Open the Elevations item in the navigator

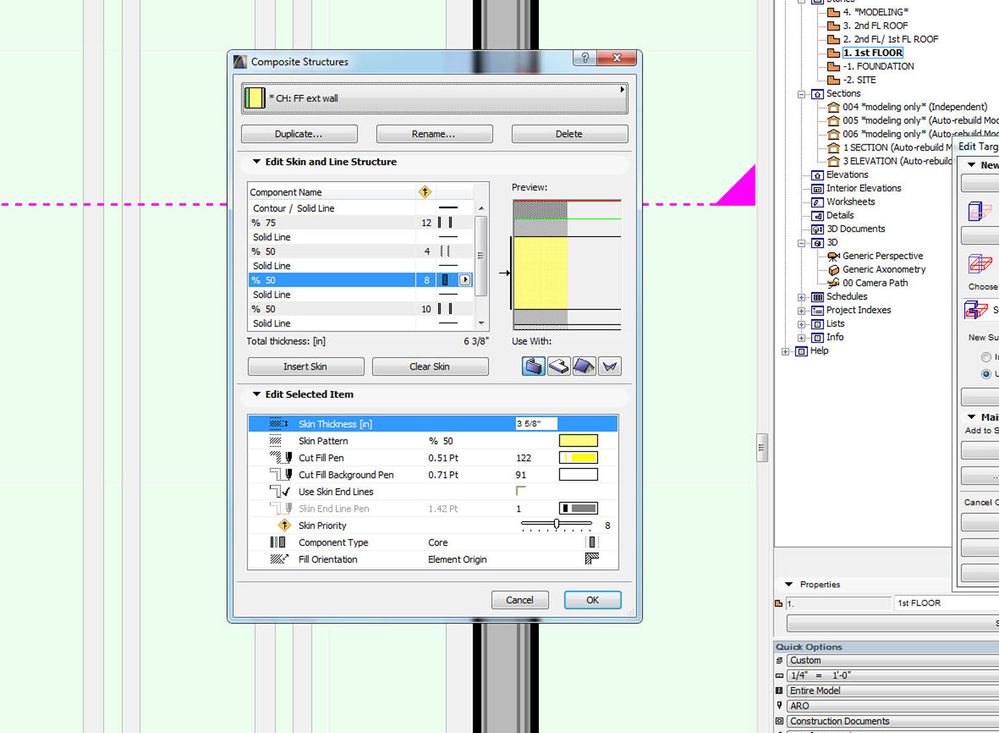(847, 175)
